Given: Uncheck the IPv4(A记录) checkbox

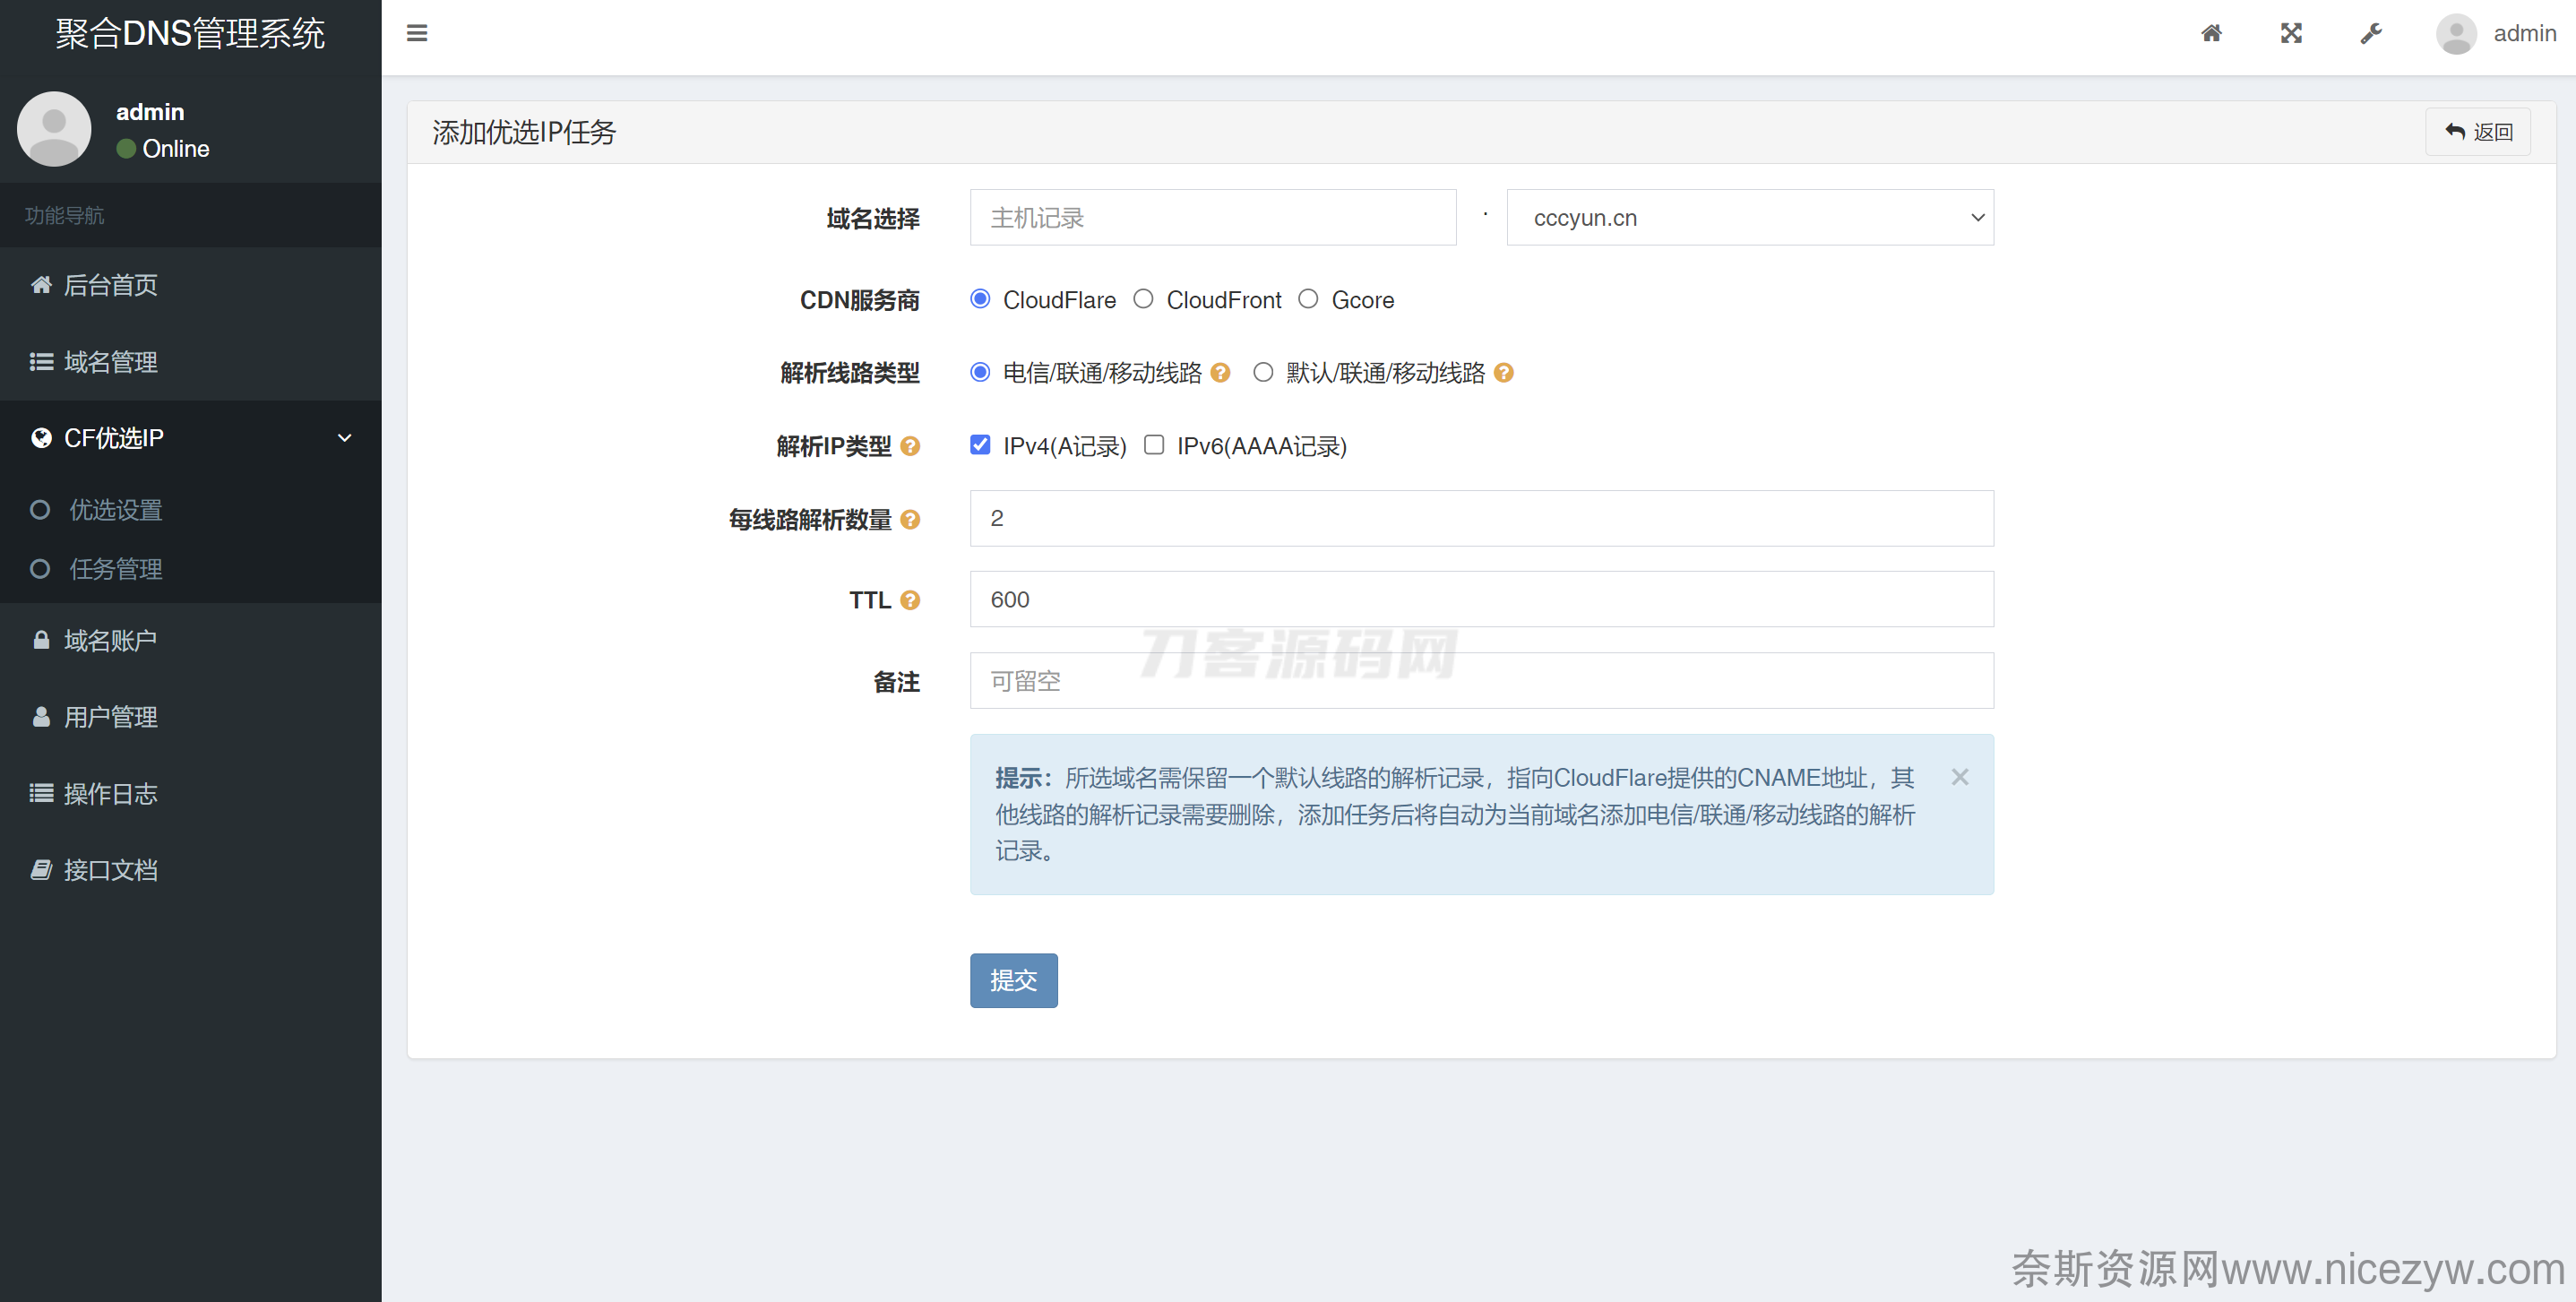Looking at the screenshot, I should pyautogui.click(x=980, y=445).
